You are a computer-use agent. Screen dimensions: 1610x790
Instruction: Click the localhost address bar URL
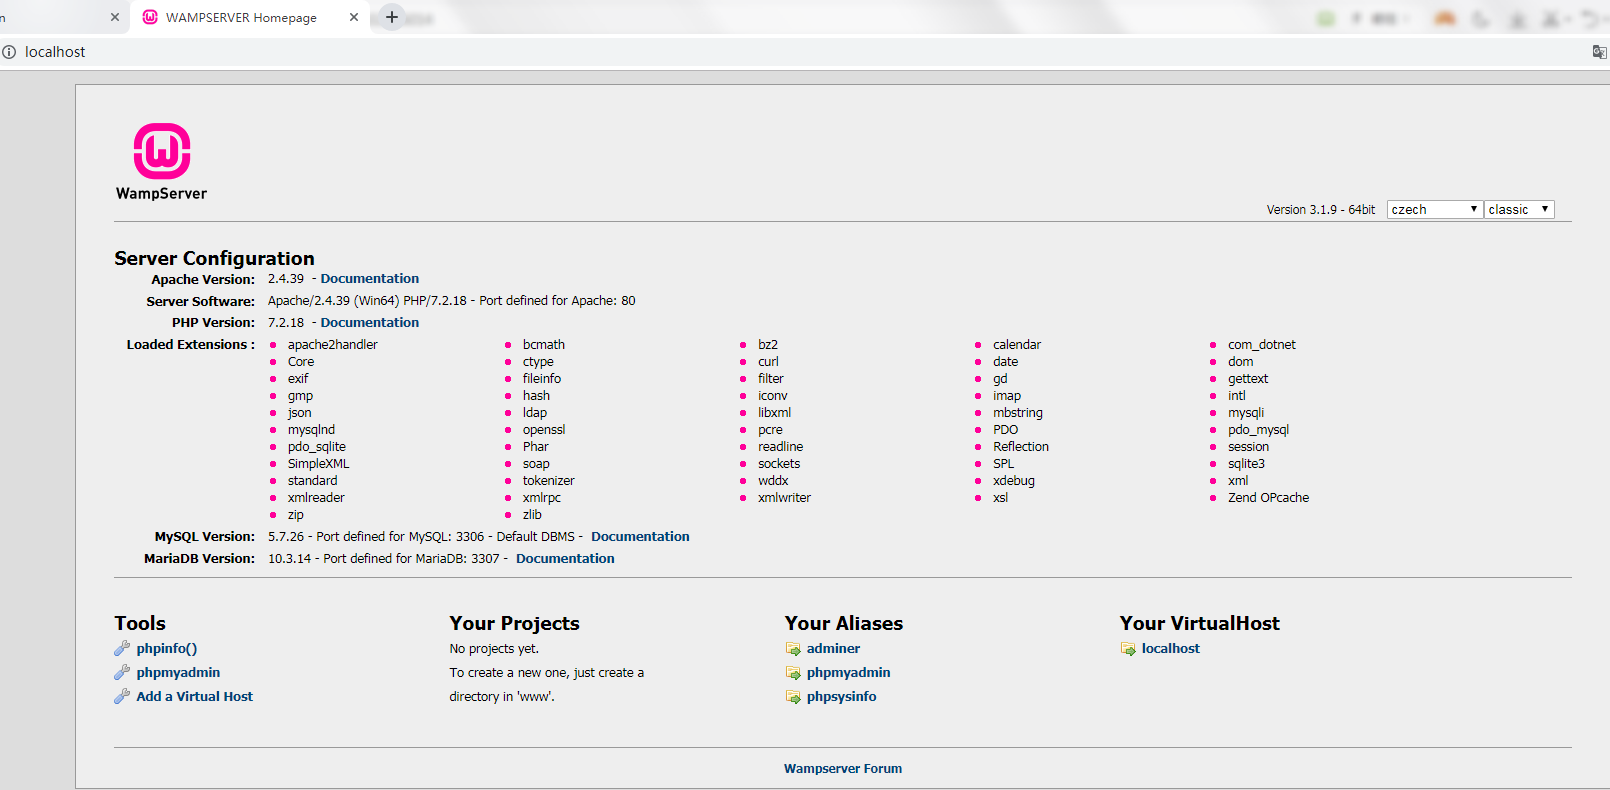click(x=55, y=52)
